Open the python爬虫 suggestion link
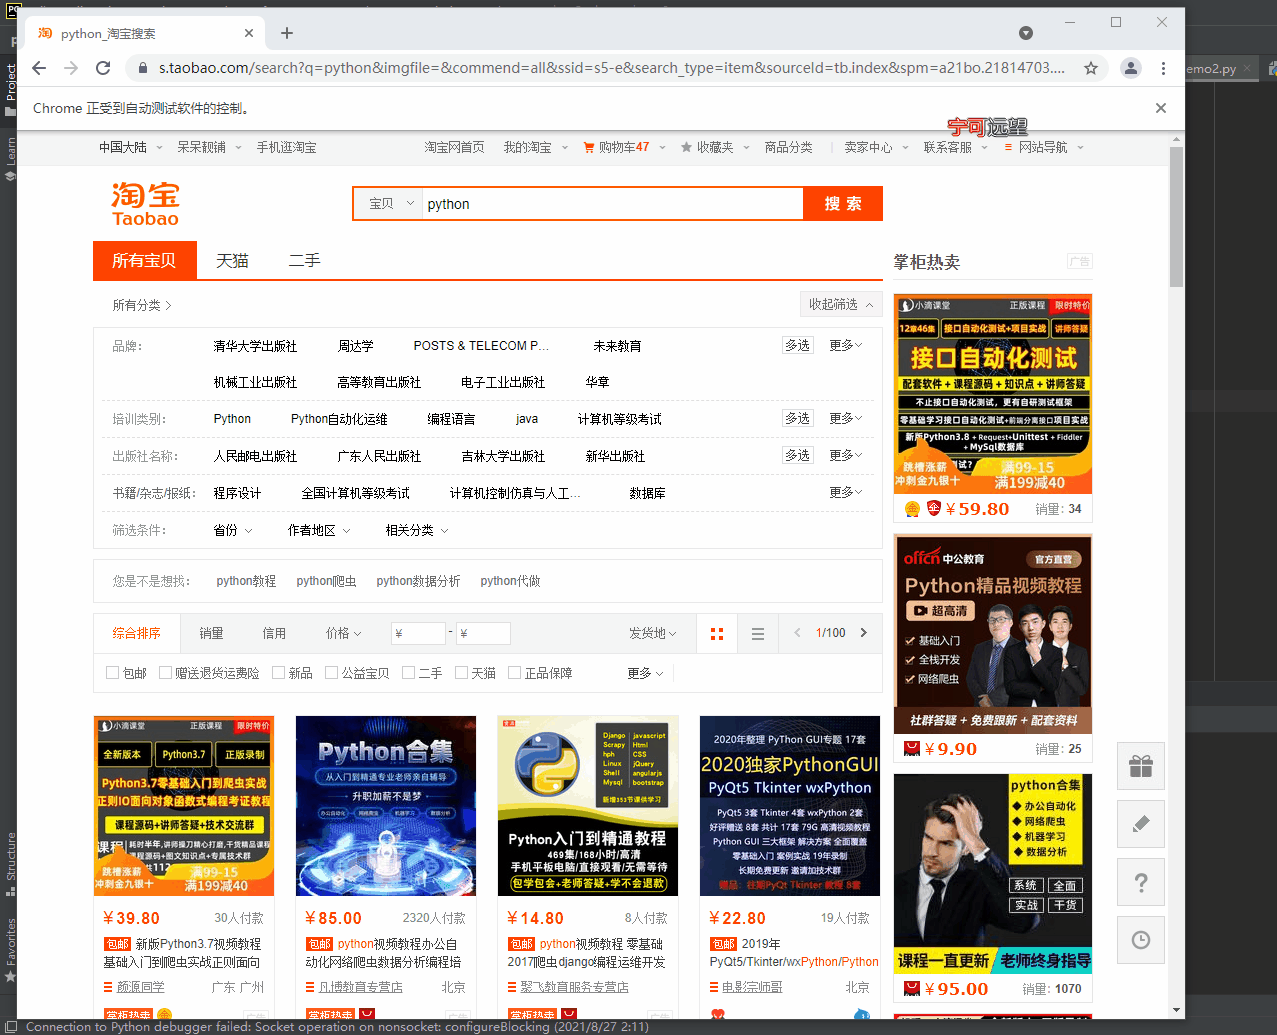Image resolution: width=1277 pixels, height=1035 pixels. (x=326, y=581)
